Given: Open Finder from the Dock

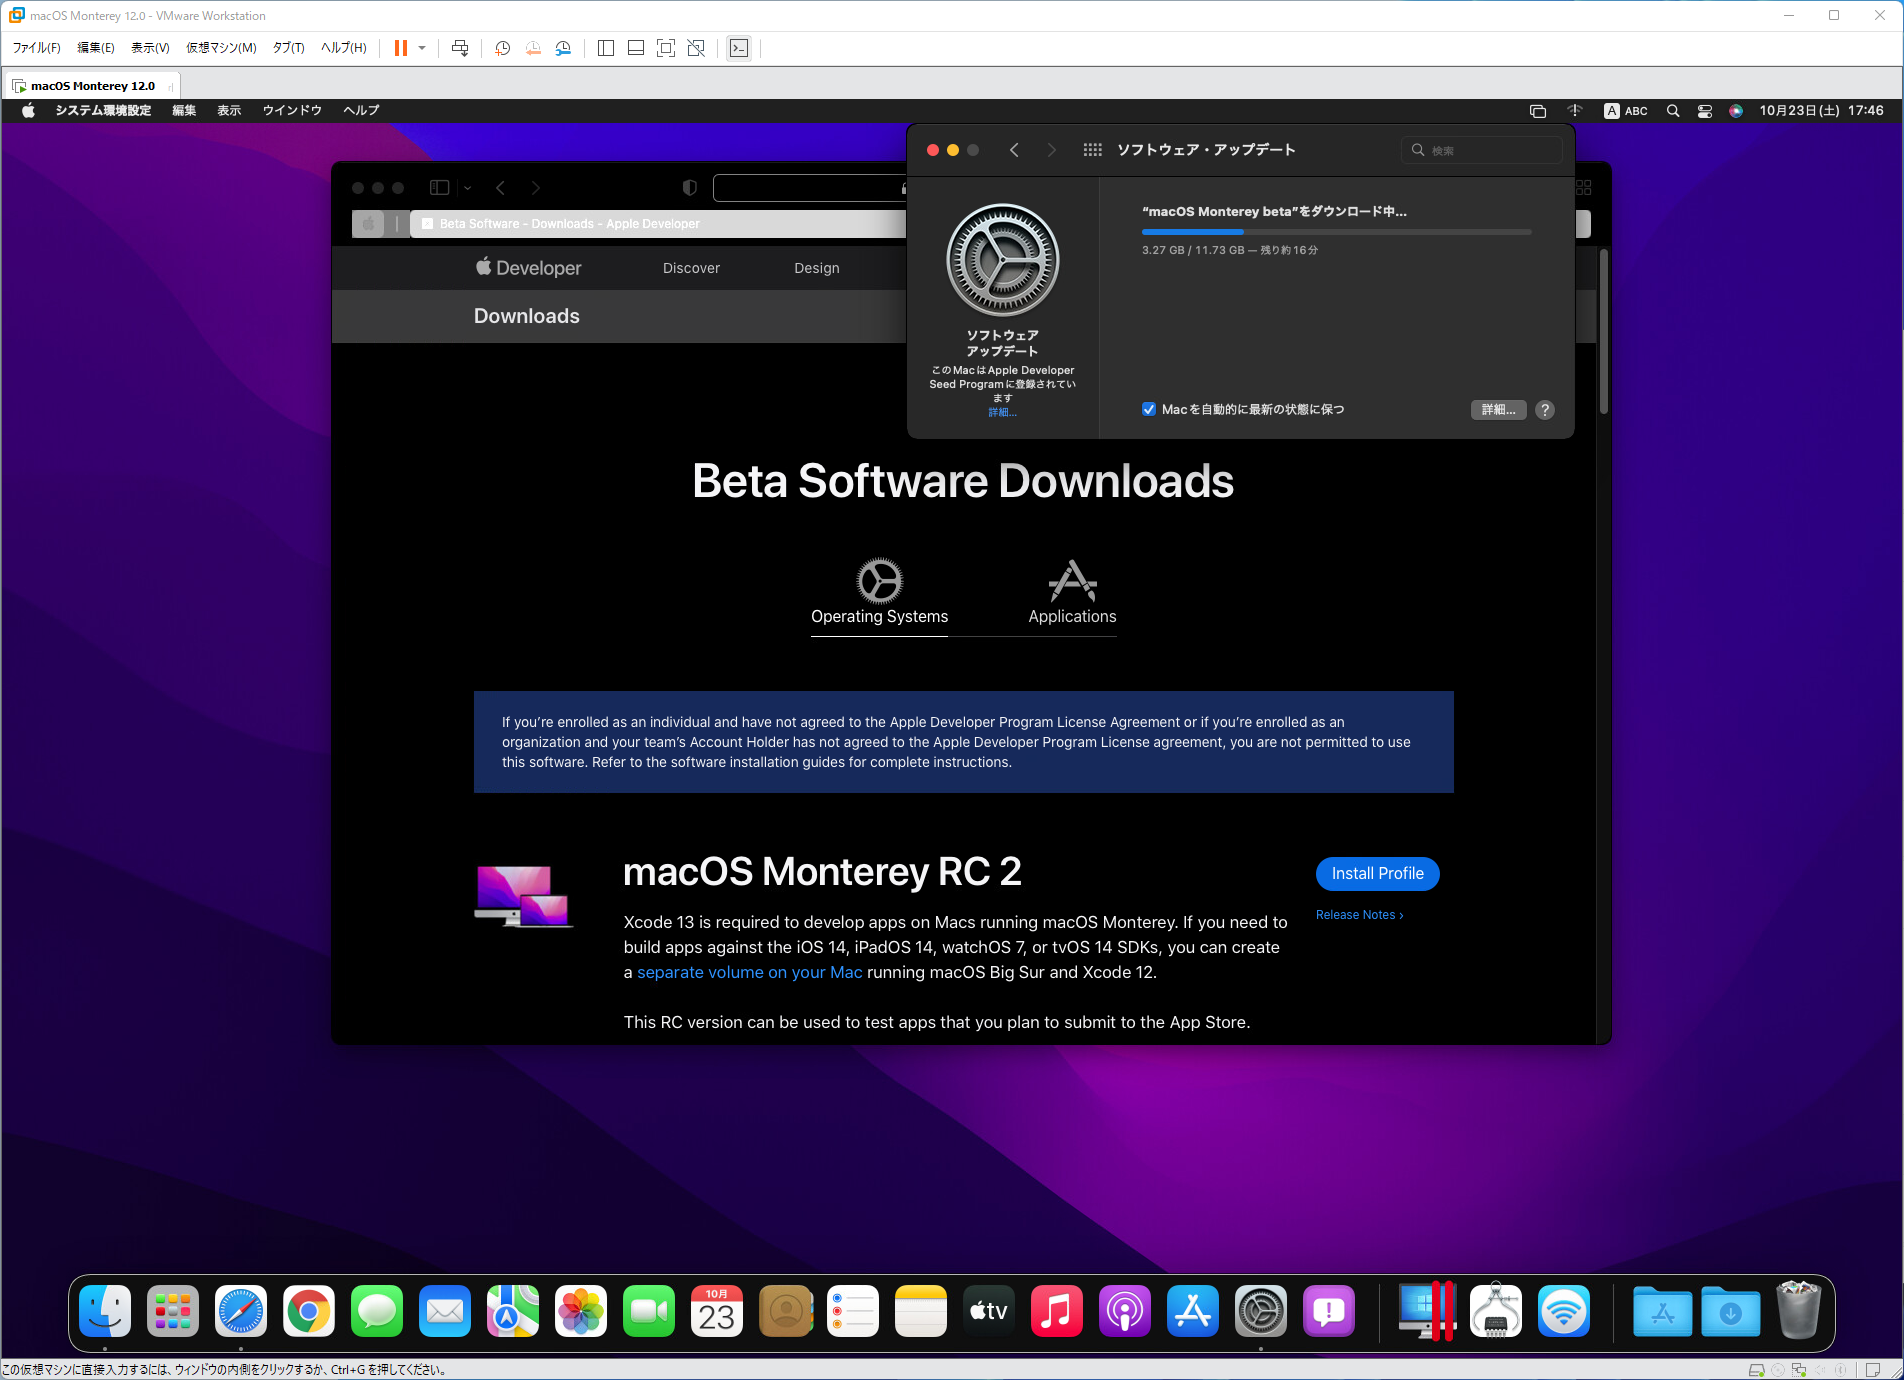Looking at the screenshot, I should (x=105, y=1311).
